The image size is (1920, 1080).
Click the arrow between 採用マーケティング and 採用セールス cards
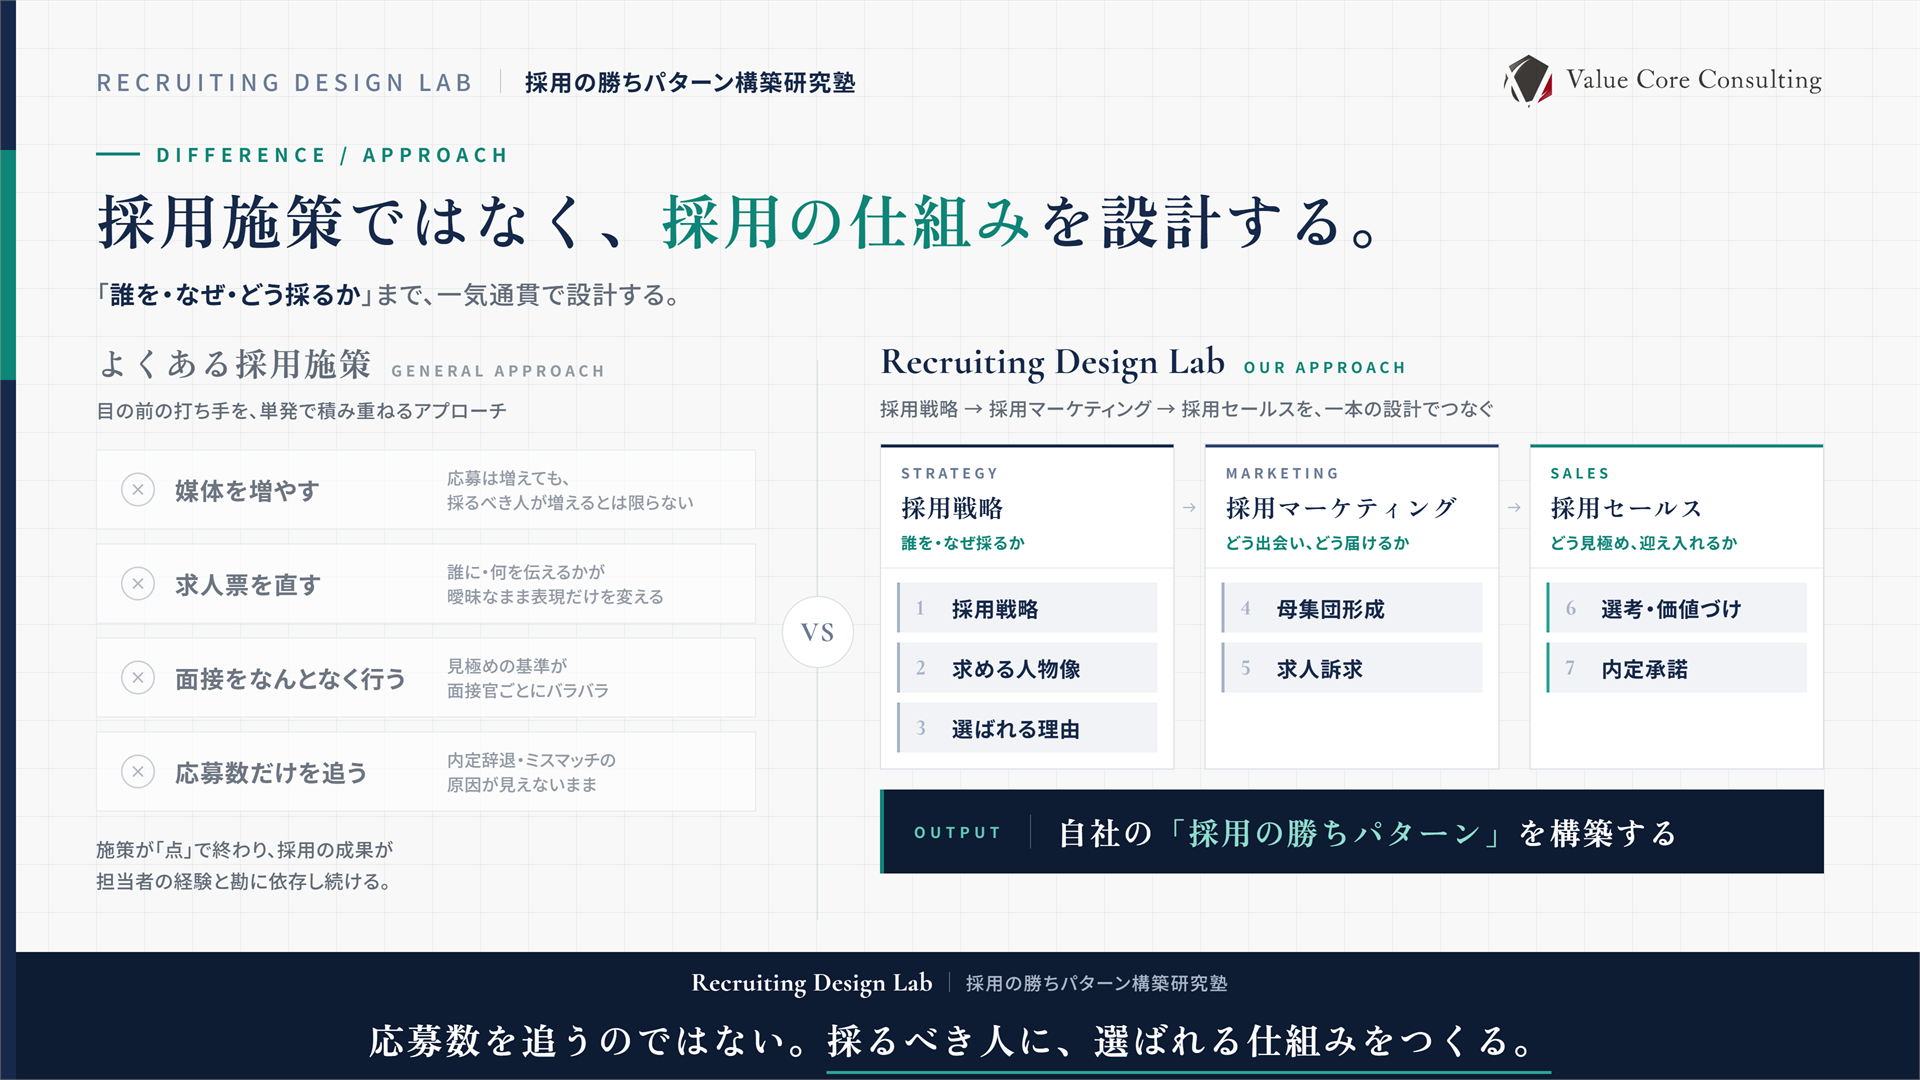pos(1514,508)
